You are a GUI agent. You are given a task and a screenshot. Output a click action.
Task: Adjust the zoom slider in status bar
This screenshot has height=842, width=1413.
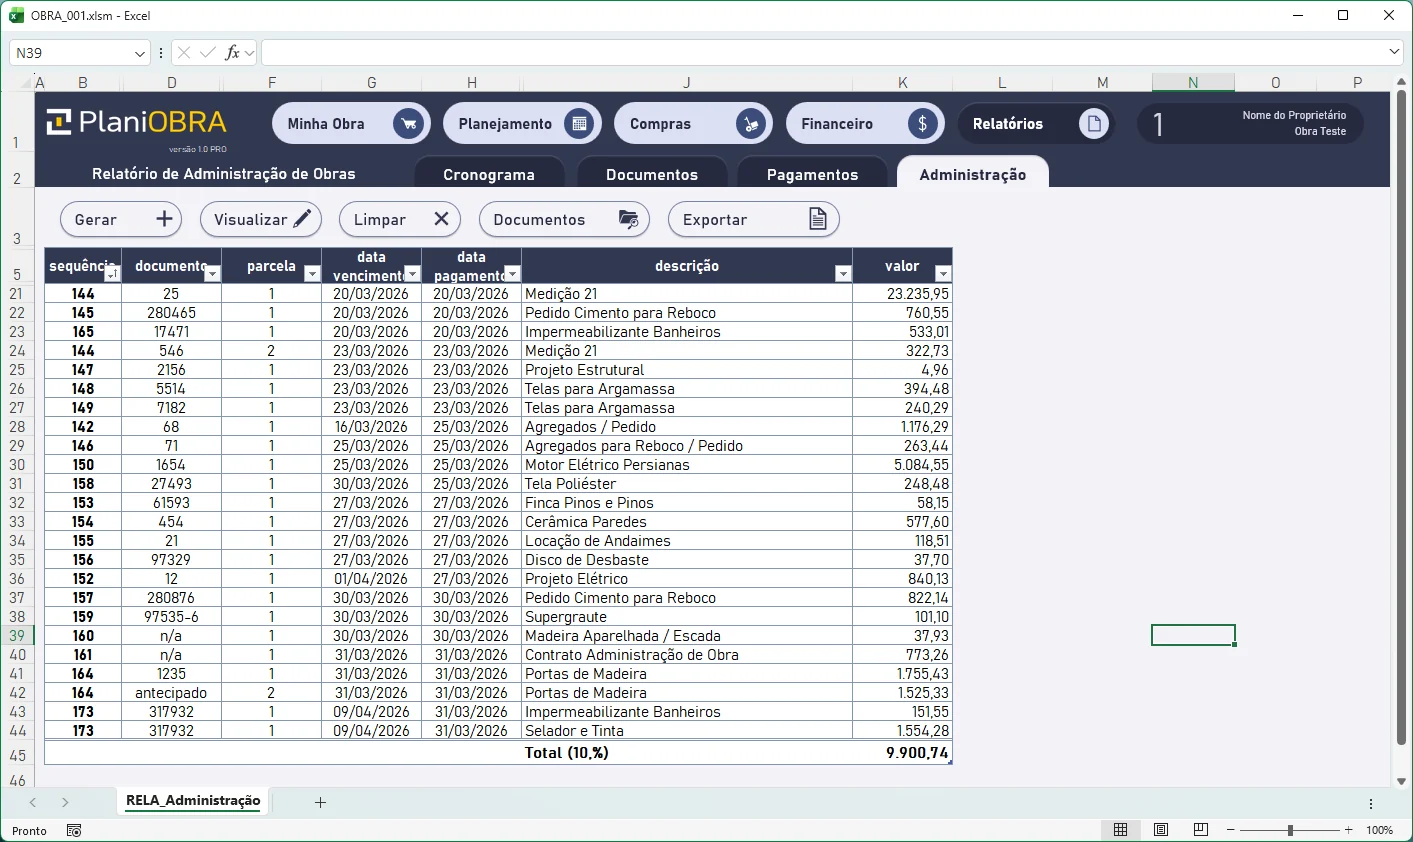pyautogui.click(x=1290, y=830)
